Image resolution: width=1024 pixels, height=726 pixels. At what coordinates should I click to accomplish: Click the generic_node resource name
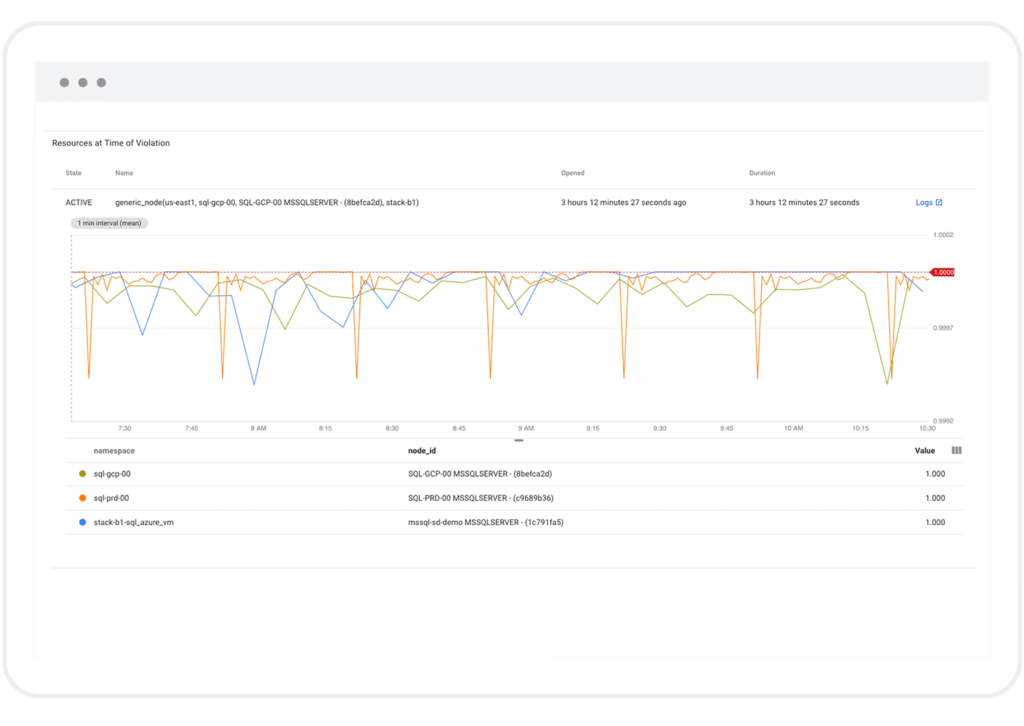click(270, 201)
